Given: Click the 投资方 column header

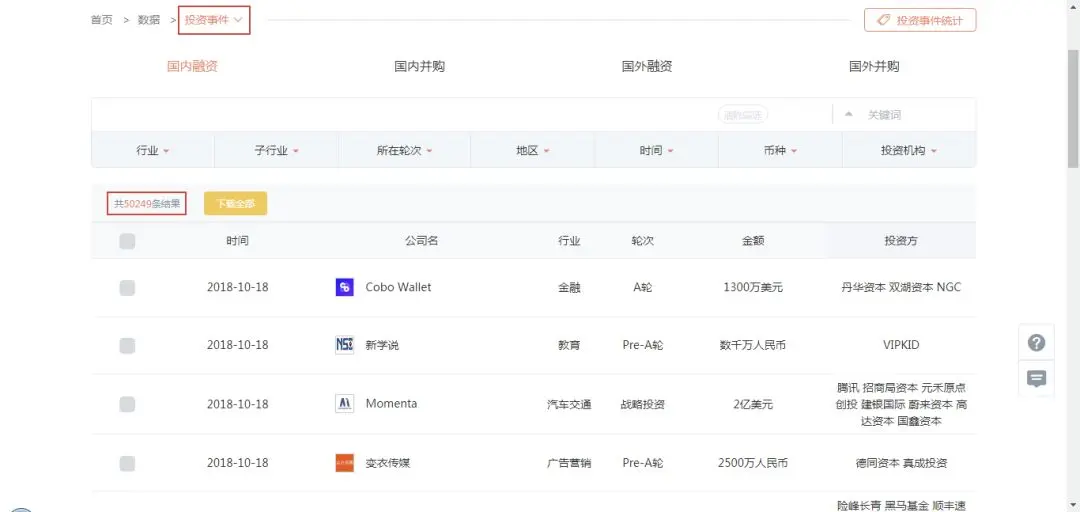Looking at the screenshot, I should (901, 241).
